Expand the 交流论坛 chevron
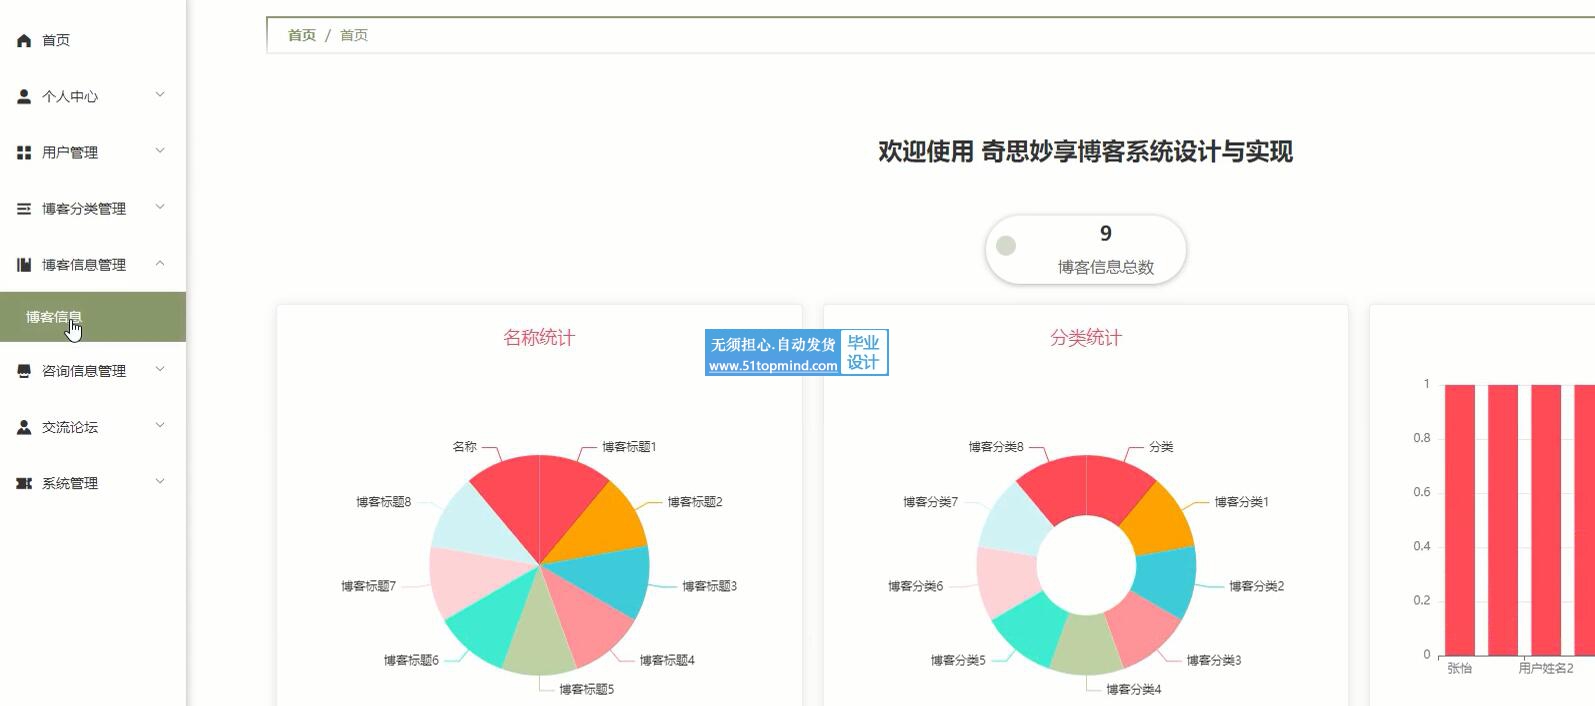The width and height of the screenshot is (1595, 706). pyautogui.click(x=160, y=425)
